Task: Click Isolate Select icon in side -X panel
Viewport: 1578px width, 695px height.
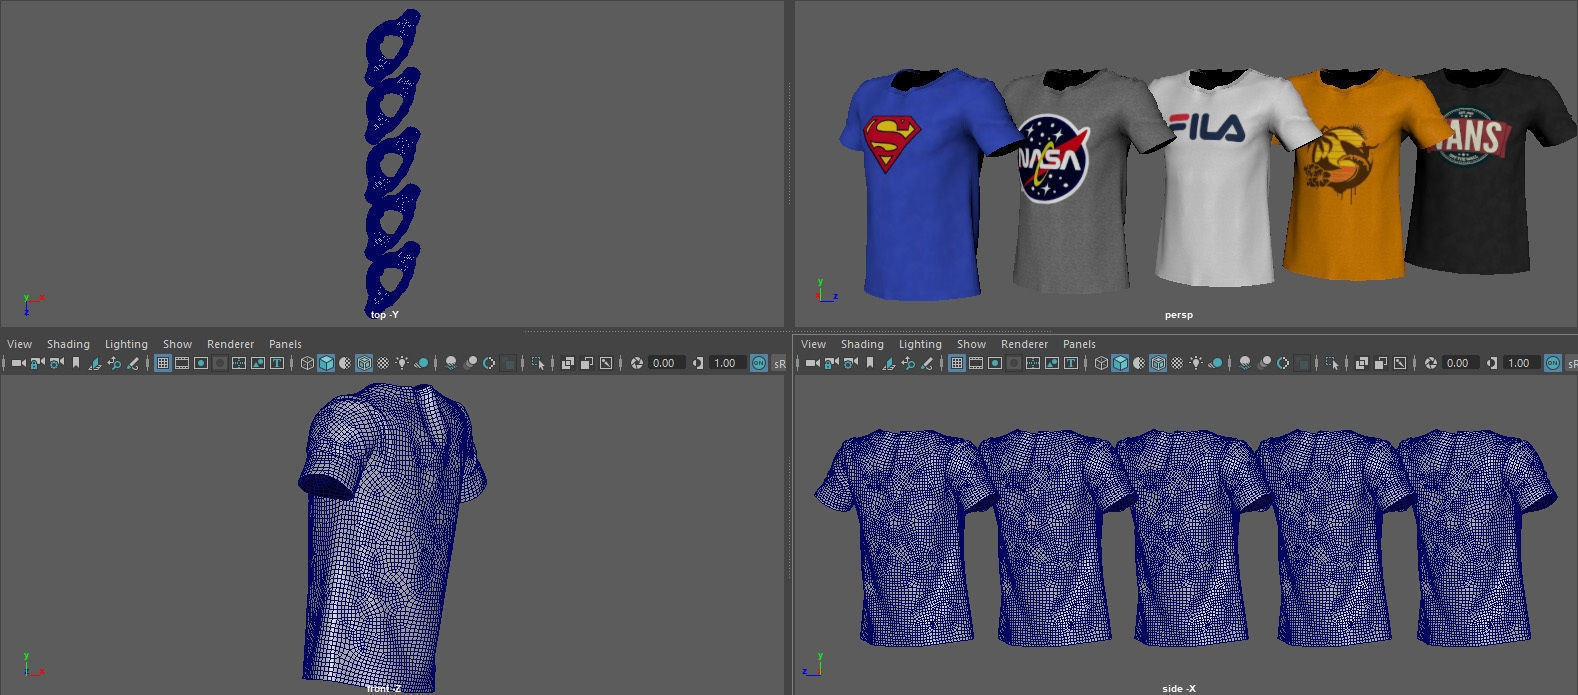Action: click(1332, 363)
